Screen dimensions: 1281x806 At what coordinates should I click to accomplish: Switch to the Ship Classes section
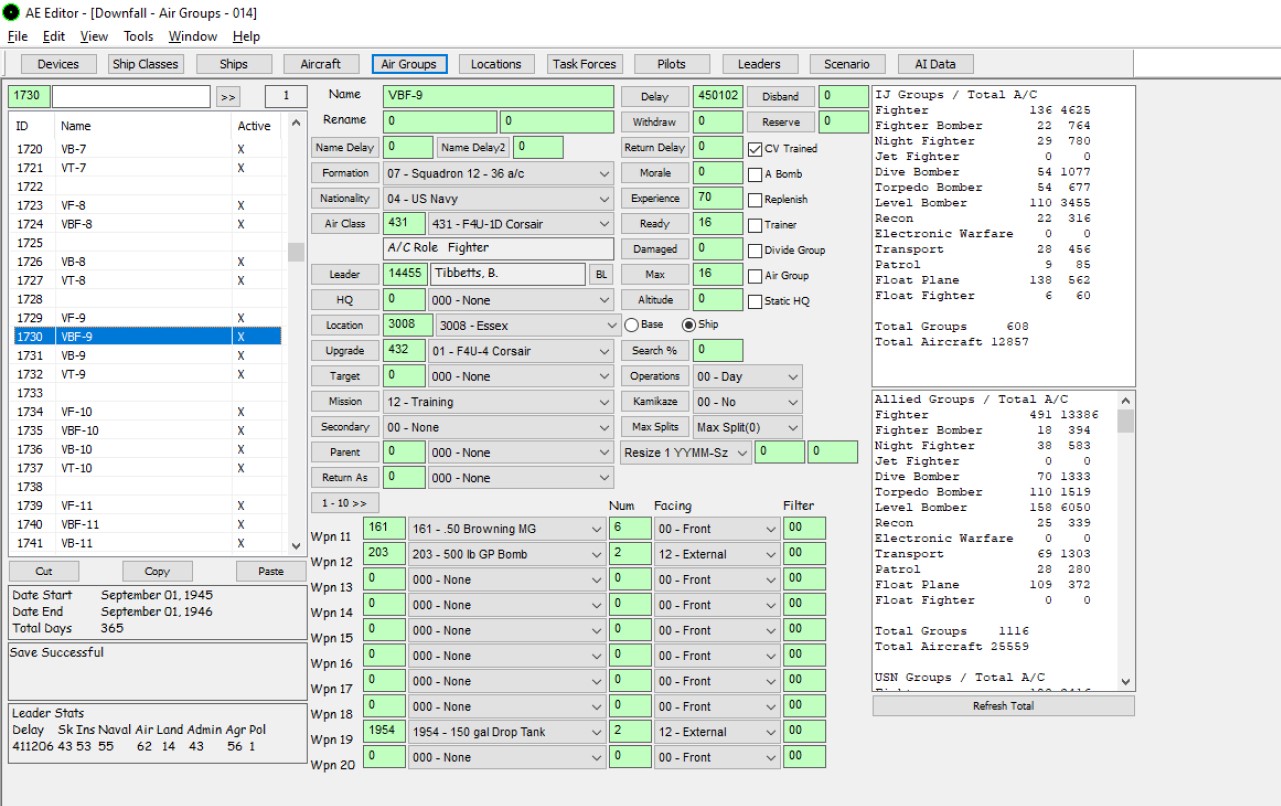(145, 64)
